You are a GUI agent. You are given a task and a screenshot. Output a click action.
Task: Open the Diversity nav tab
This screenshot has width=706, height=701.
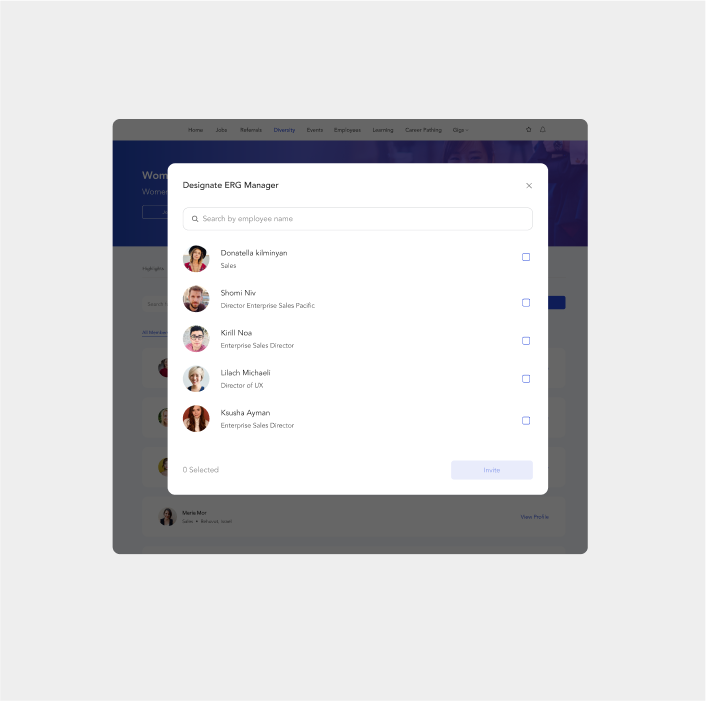[284, 130]
